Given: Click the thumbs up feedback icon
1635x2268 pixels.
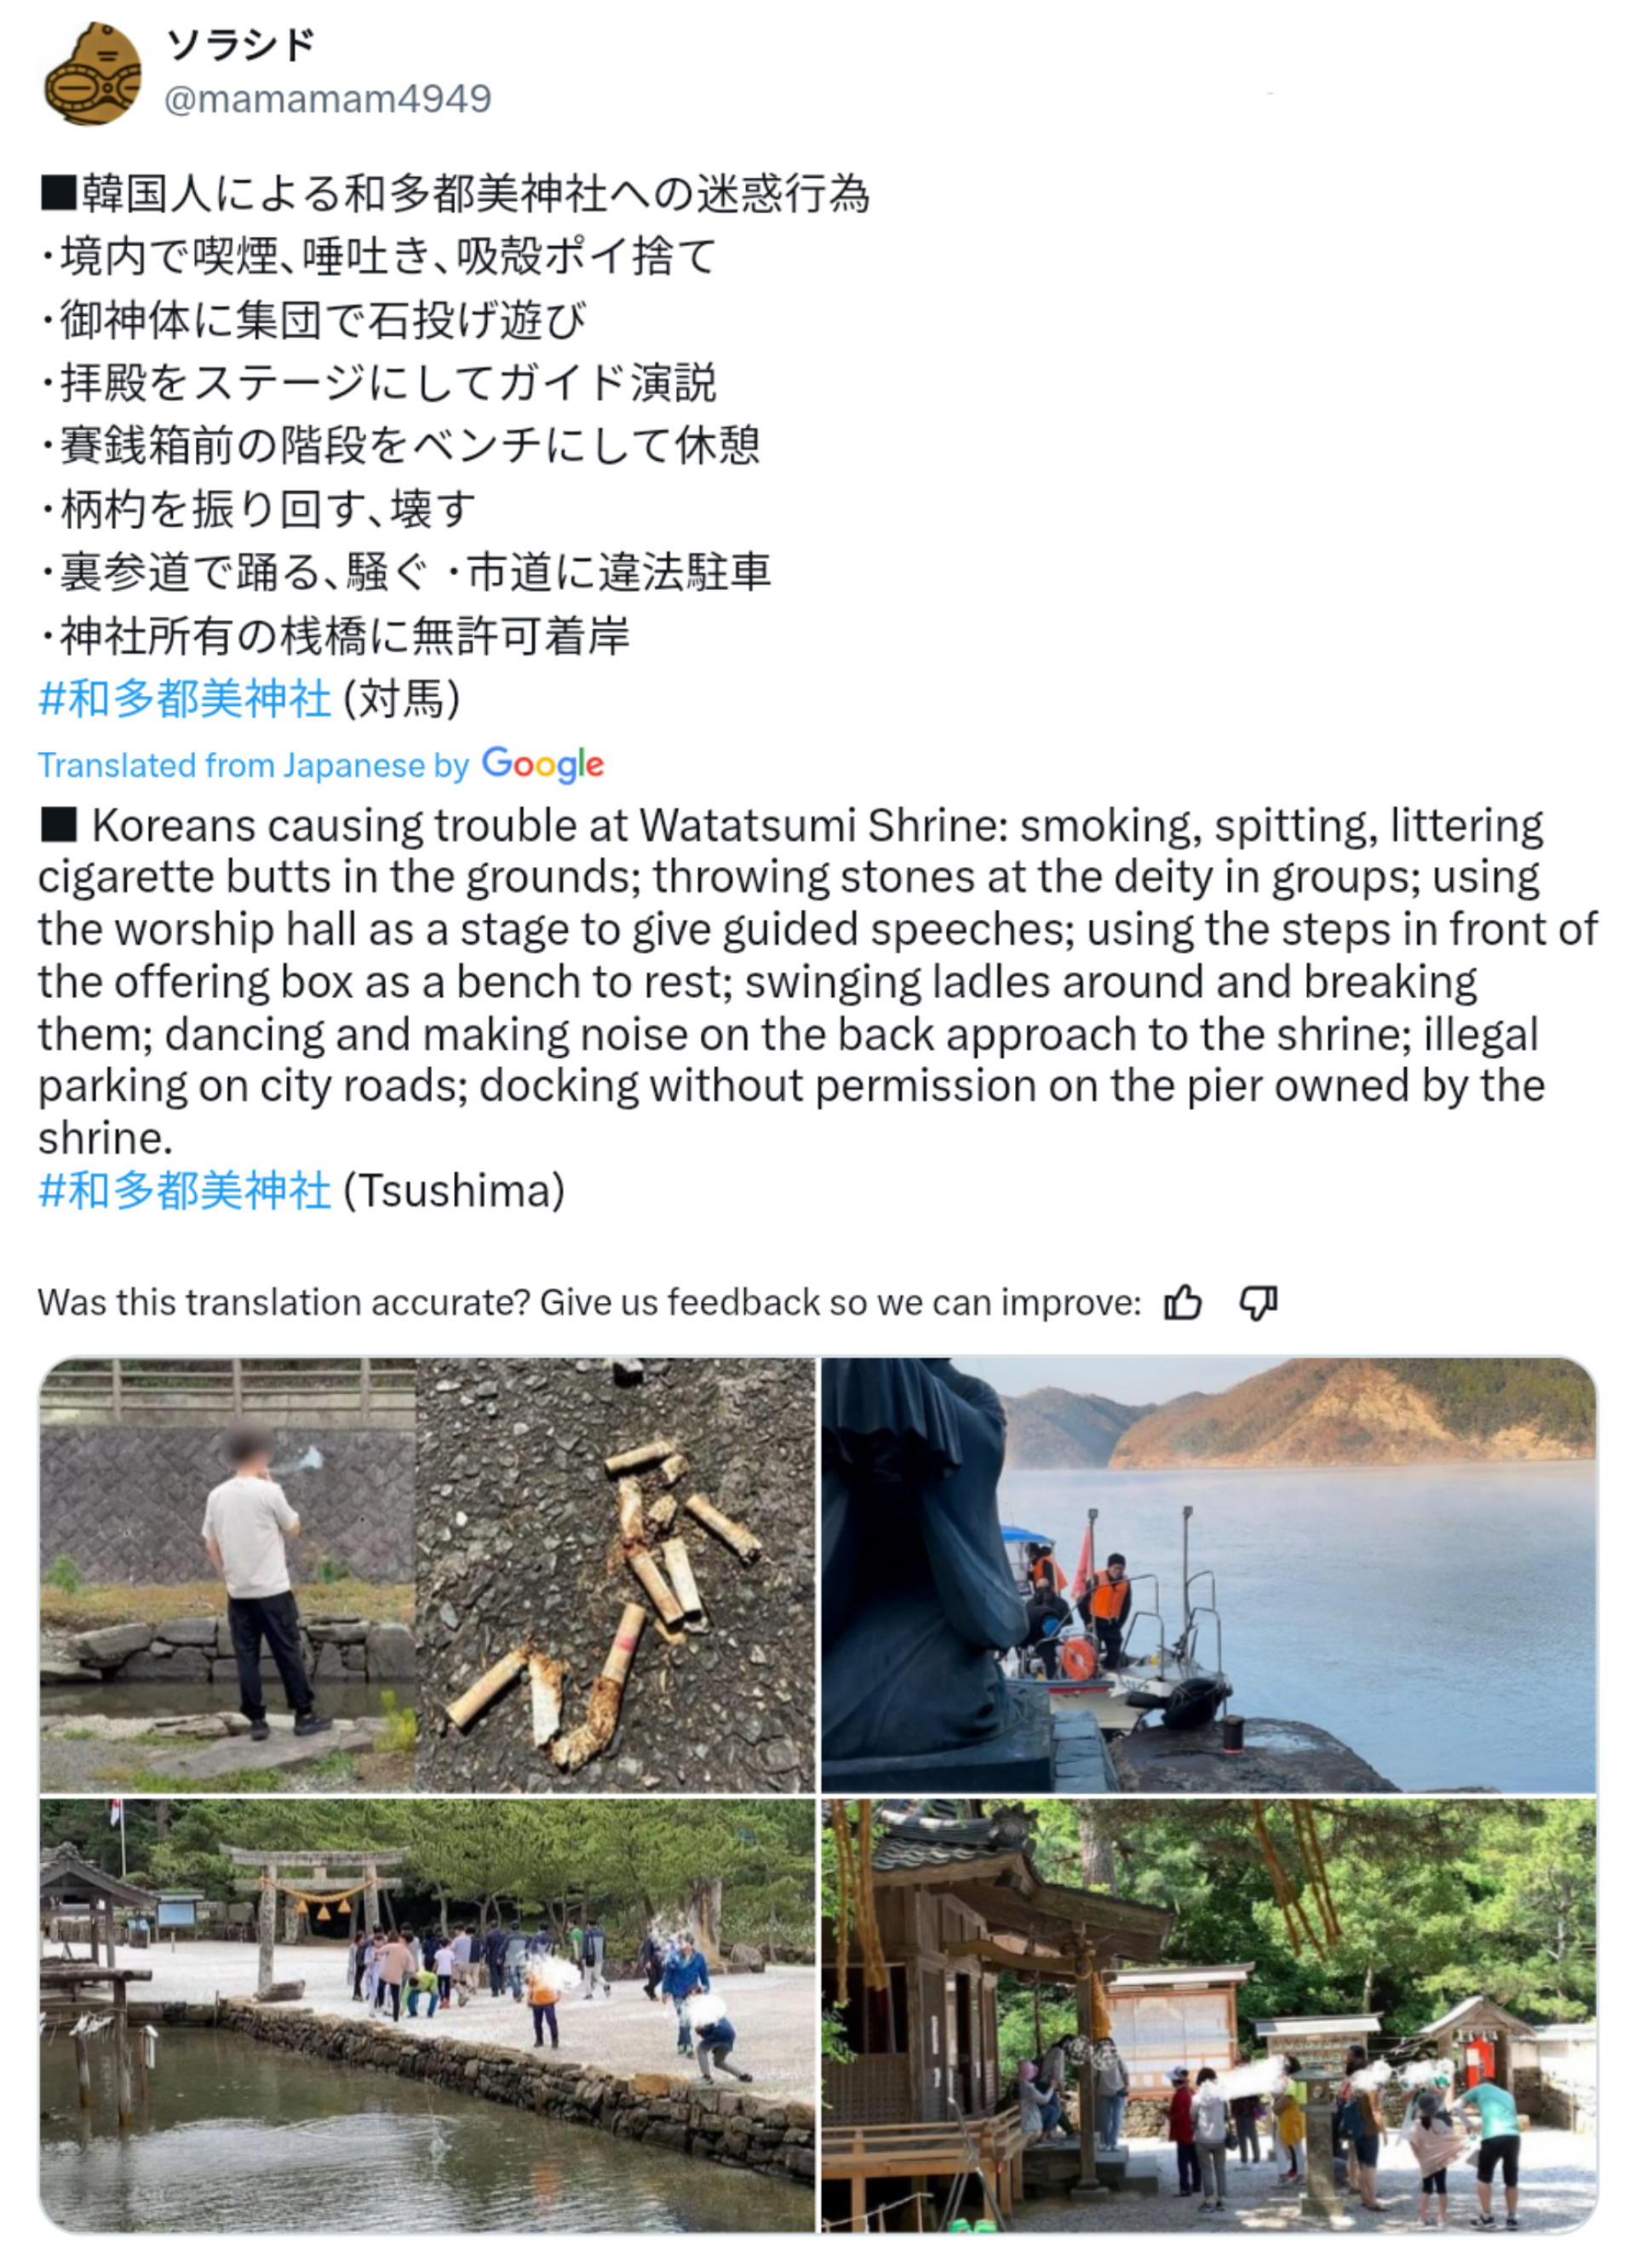Looking at the screenshot, I should (x=1183, y=1303).
